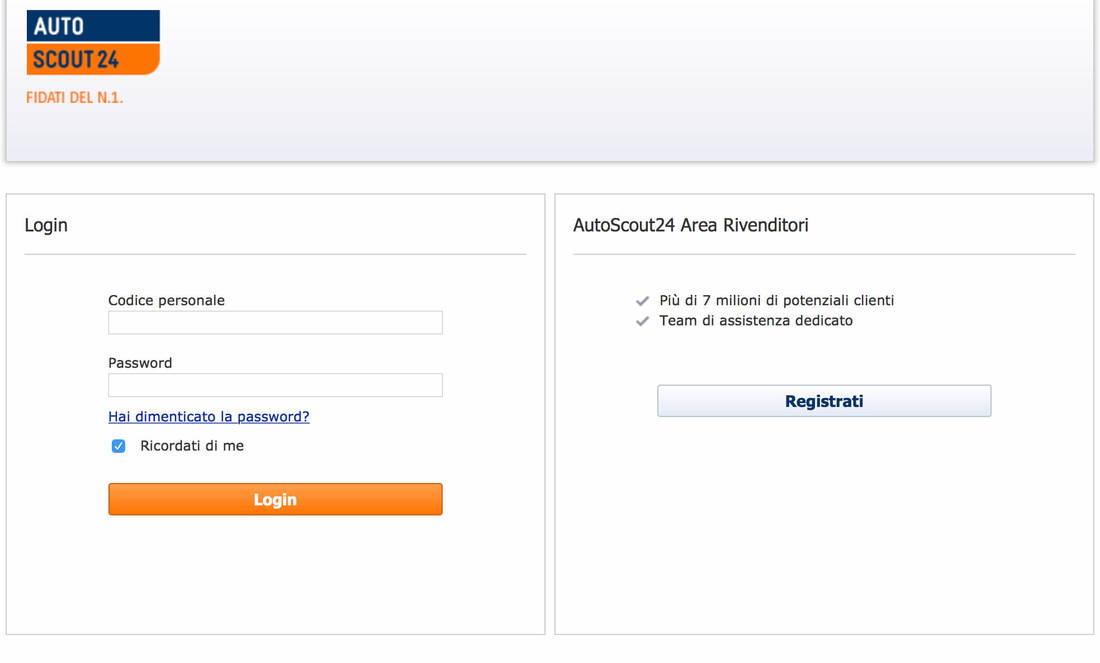The width and height of the screenshot is (1100, 663).
Task: Click the blue AUTO part of the logo
Action: 93,26
